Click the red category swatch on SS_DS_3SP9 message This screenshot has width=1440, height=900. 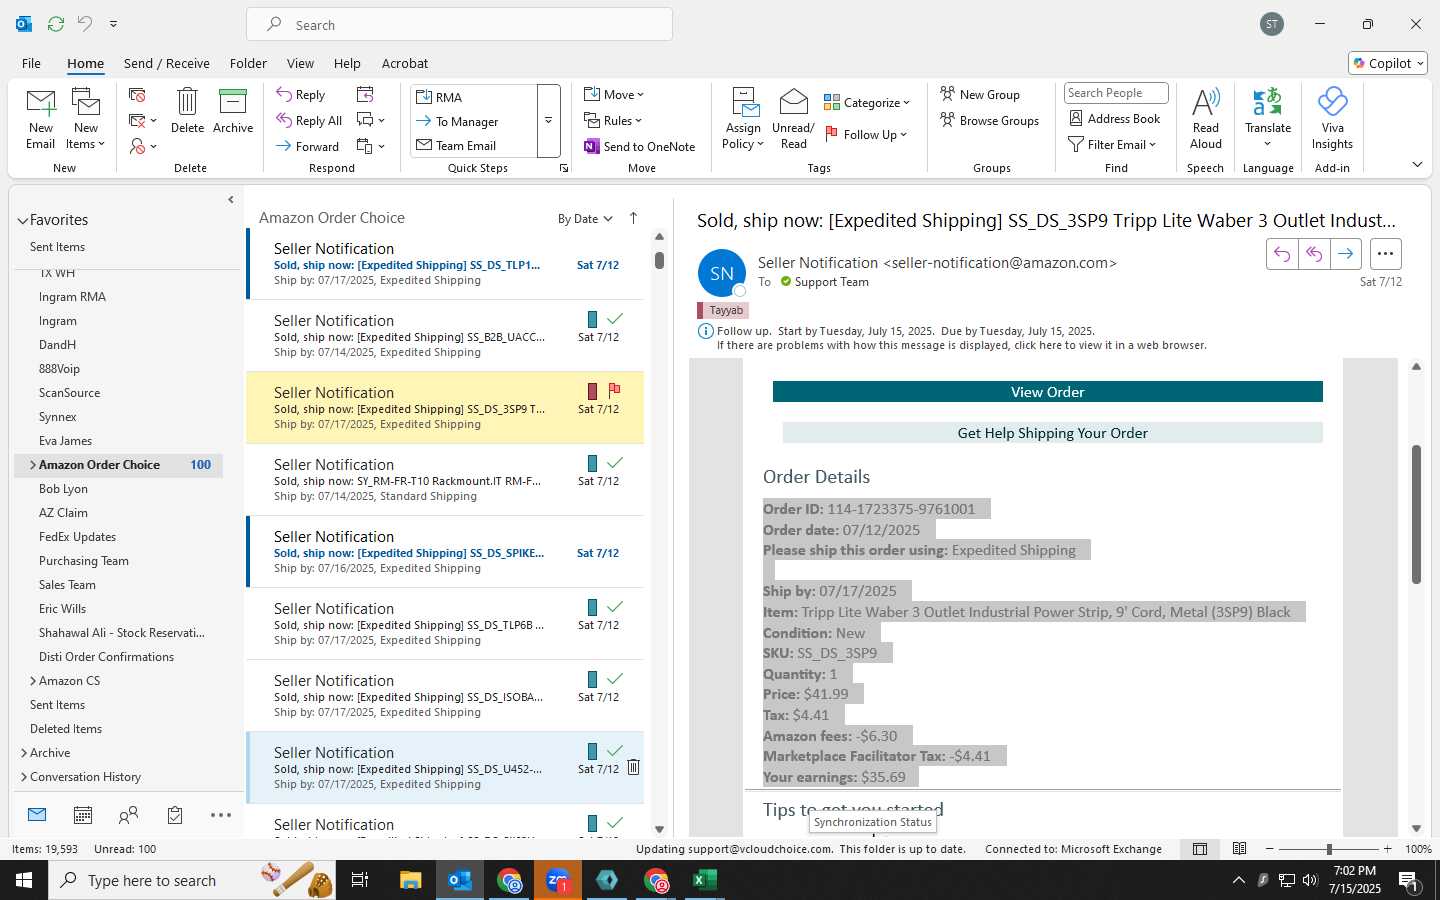click(592, 391)
